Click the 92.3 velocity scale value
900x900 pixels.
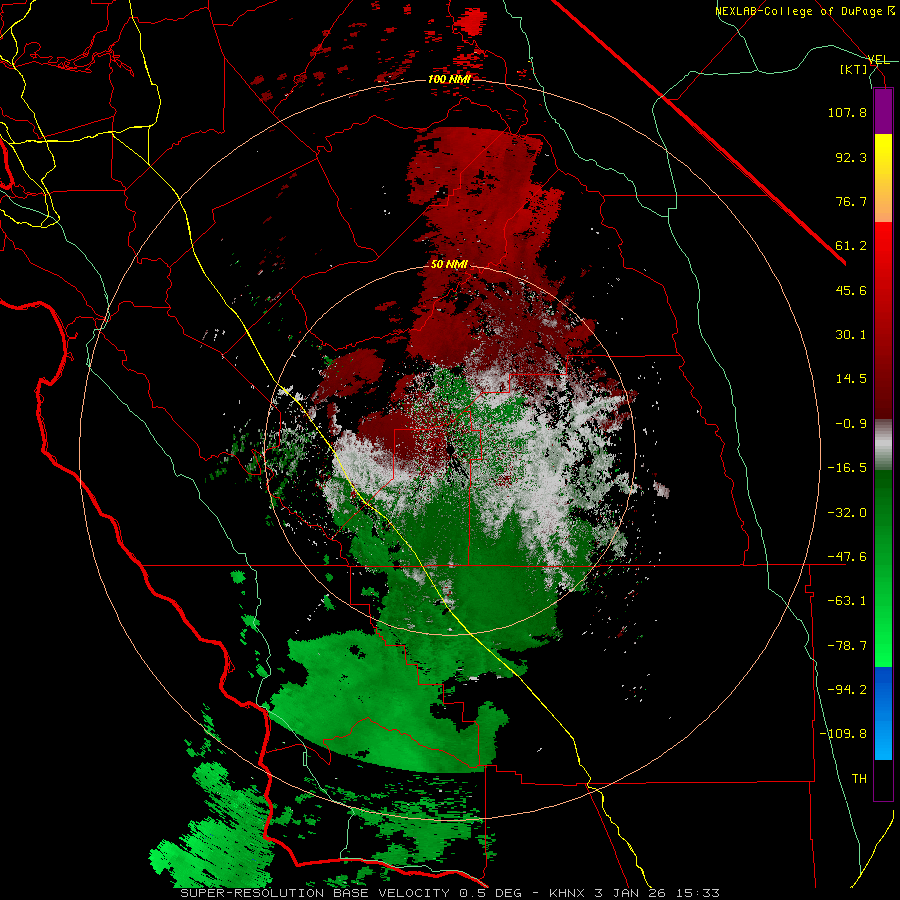(851, 157)
